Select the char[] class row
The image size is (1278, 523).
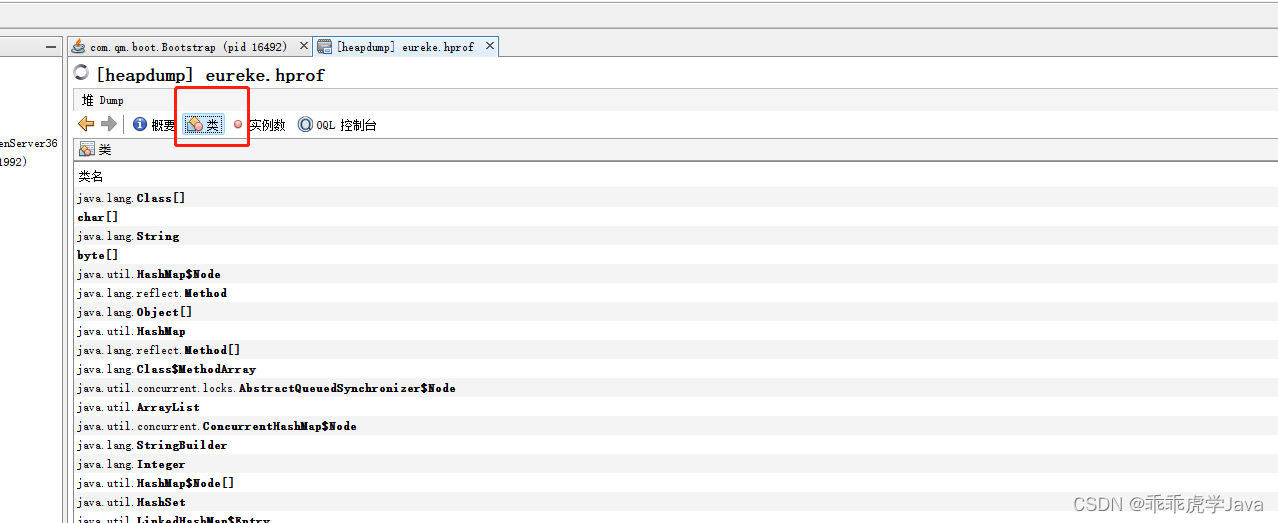coord(98,217)
